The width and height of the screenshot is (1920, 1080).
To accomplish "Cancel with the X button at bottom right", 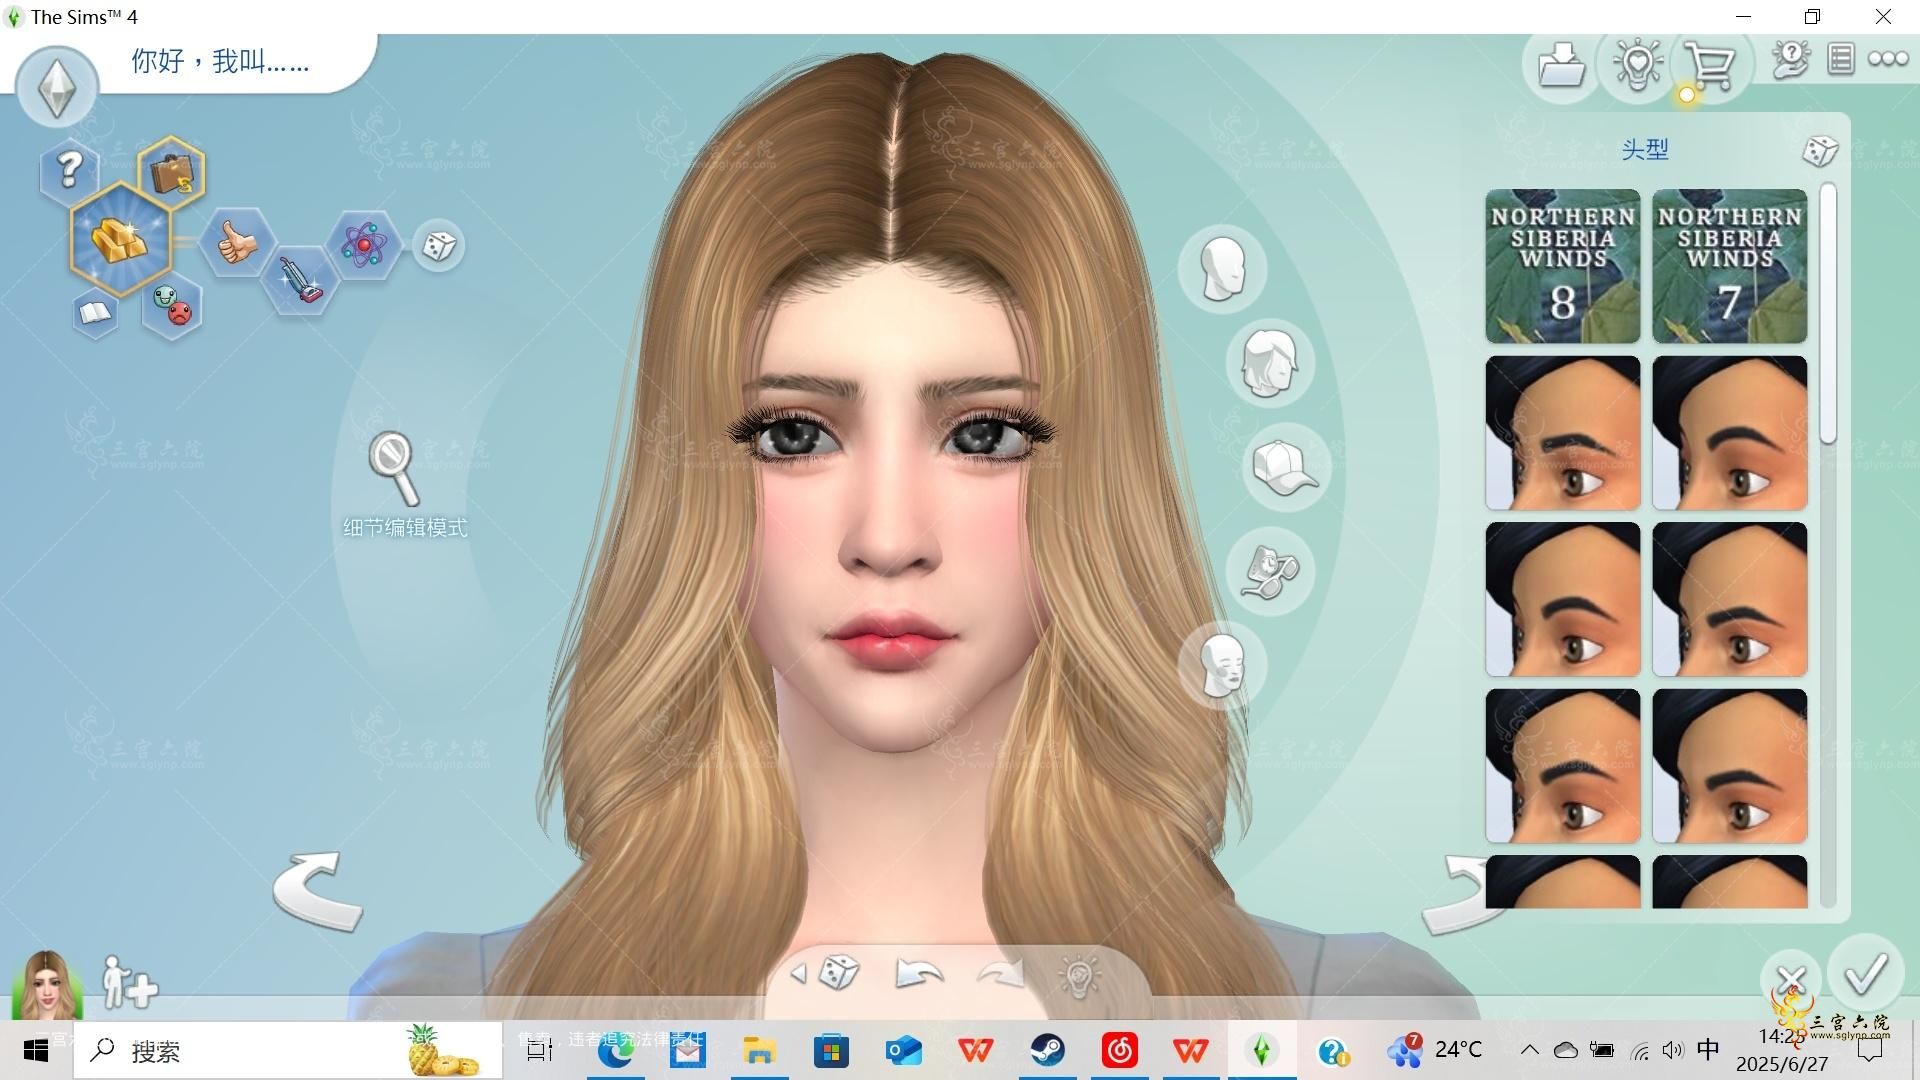I will point(1790,980).
